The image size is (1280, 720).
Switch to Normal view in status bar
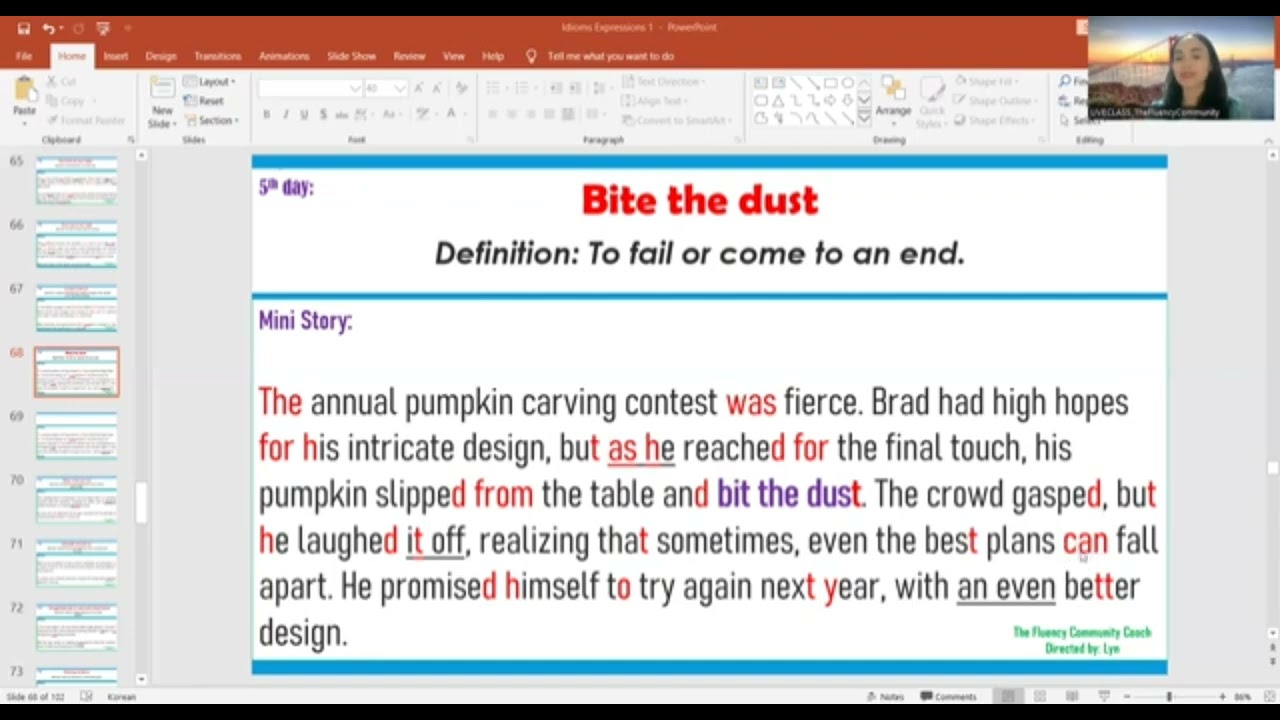[1008, 696]
